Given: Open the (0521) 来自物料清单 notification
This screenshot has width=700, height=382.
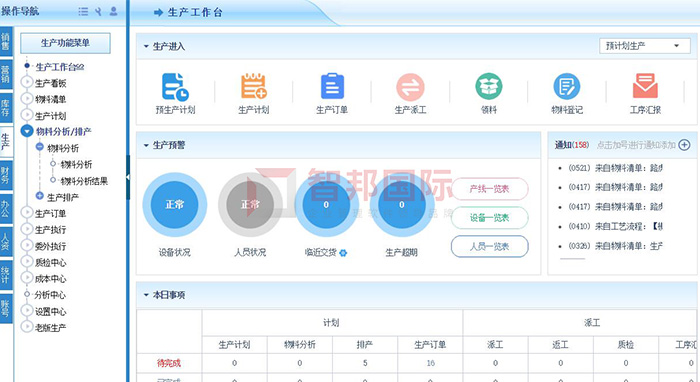Looking at the screenshot, I should (x=615, y=168).
